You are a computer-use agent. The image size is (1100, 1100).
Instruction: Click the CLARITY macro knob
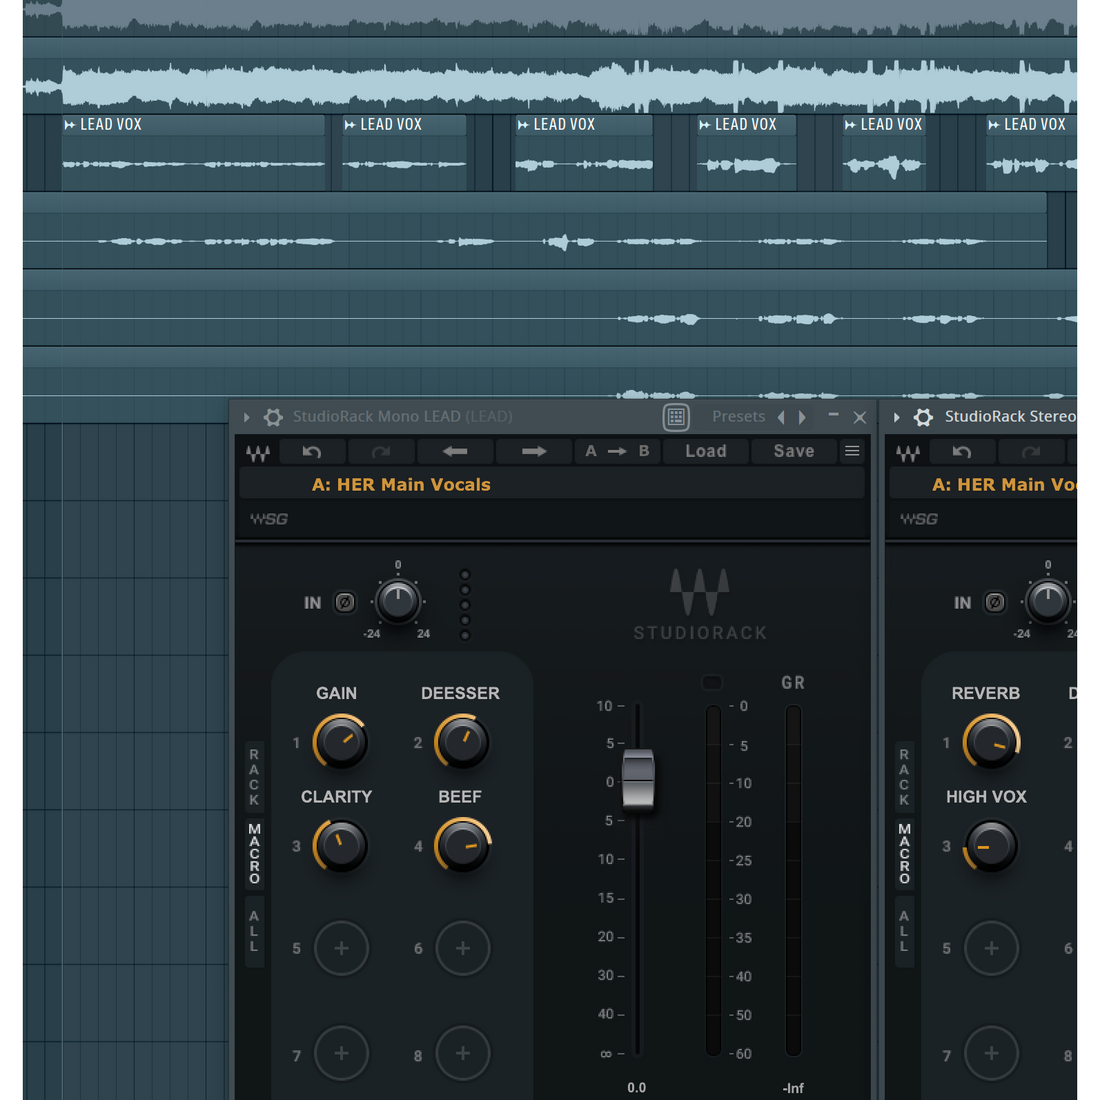(340, 845)
